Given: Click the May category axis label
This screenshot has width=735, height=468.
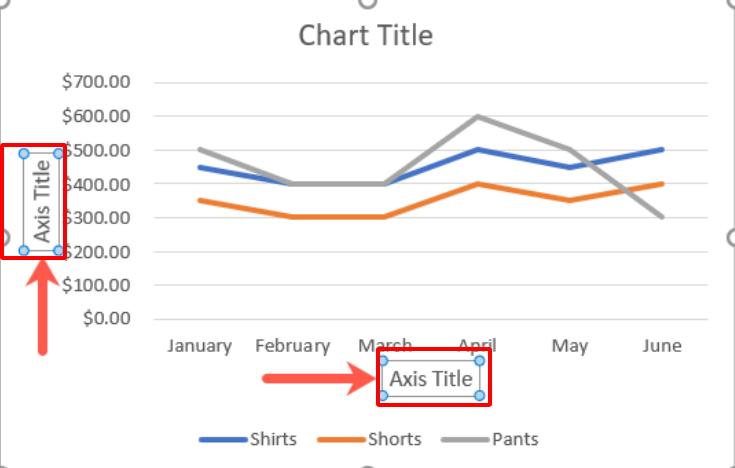Looking at the screenshot, I should click(x=570, y=346).
